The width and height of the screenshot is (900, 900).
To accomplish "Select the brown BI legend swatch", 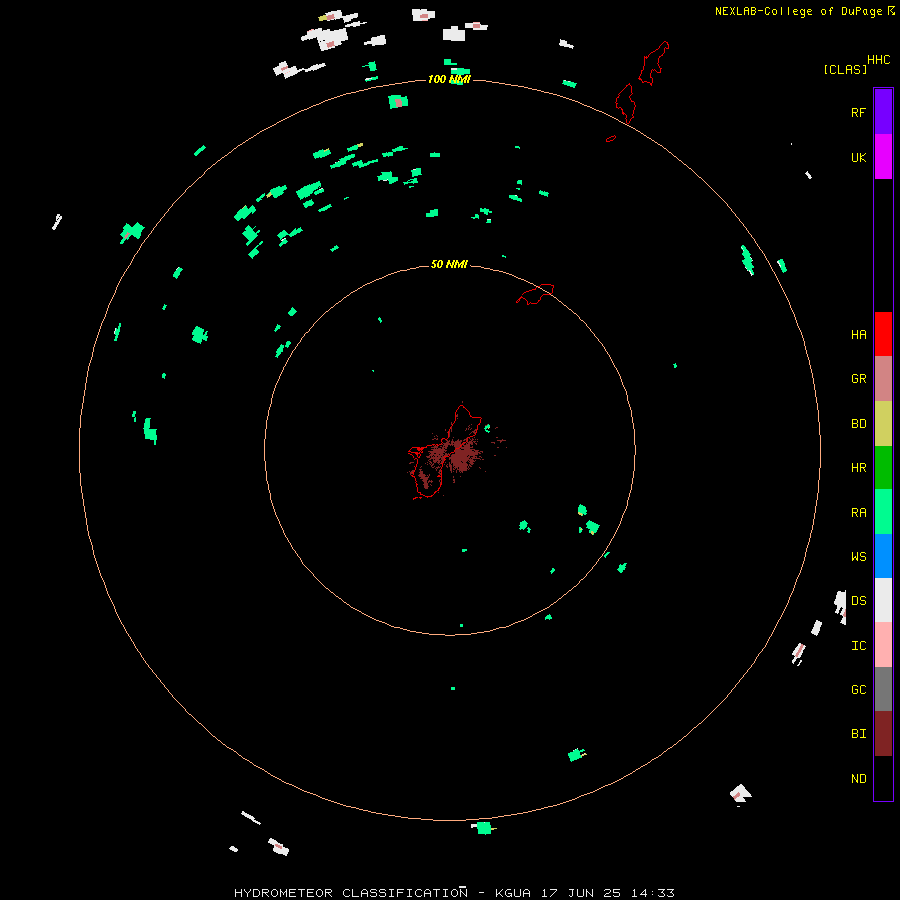I will (x=883, y=734).
